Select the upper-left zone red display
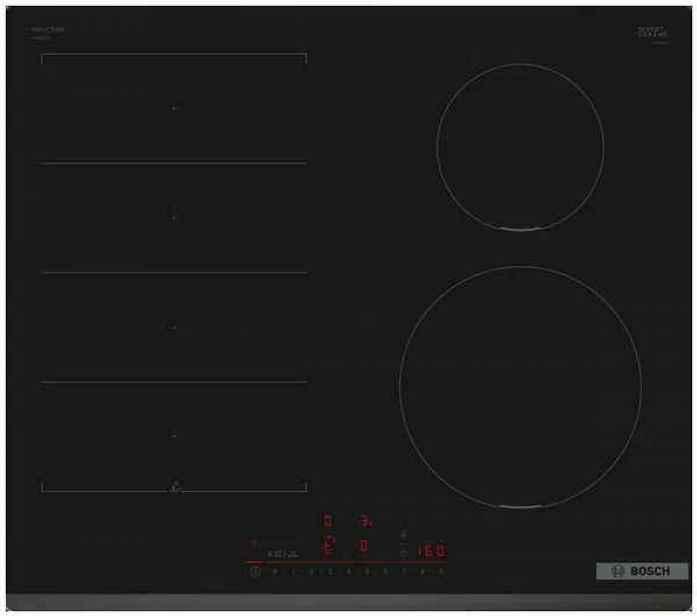Viewport: 697px width, 616px height. coord(327,521)
